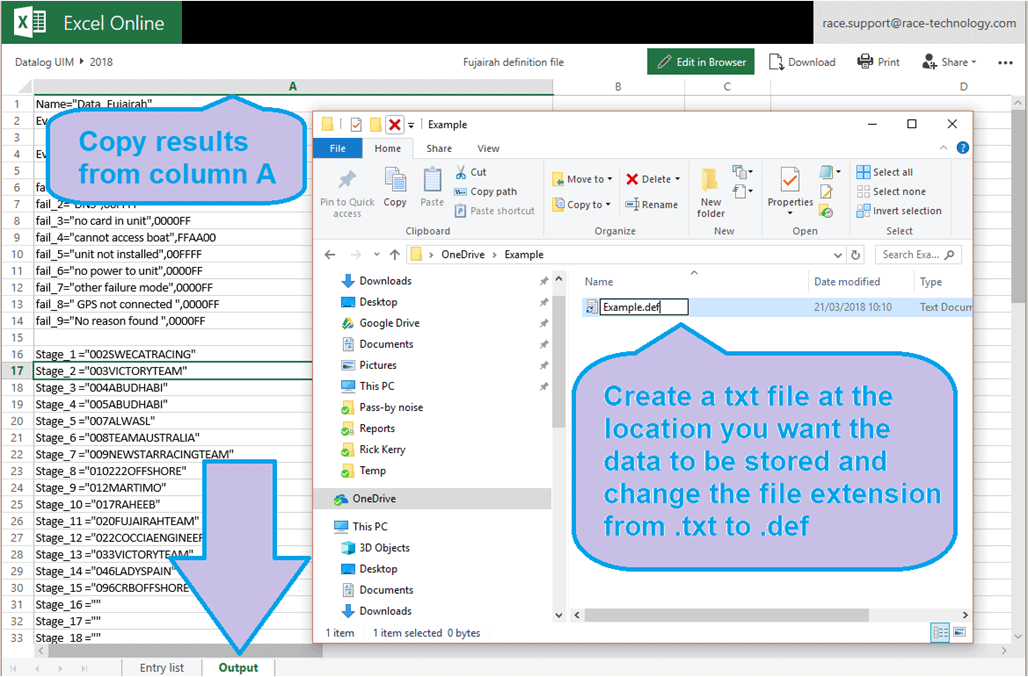Click the Select all option

tap(864, 172)
